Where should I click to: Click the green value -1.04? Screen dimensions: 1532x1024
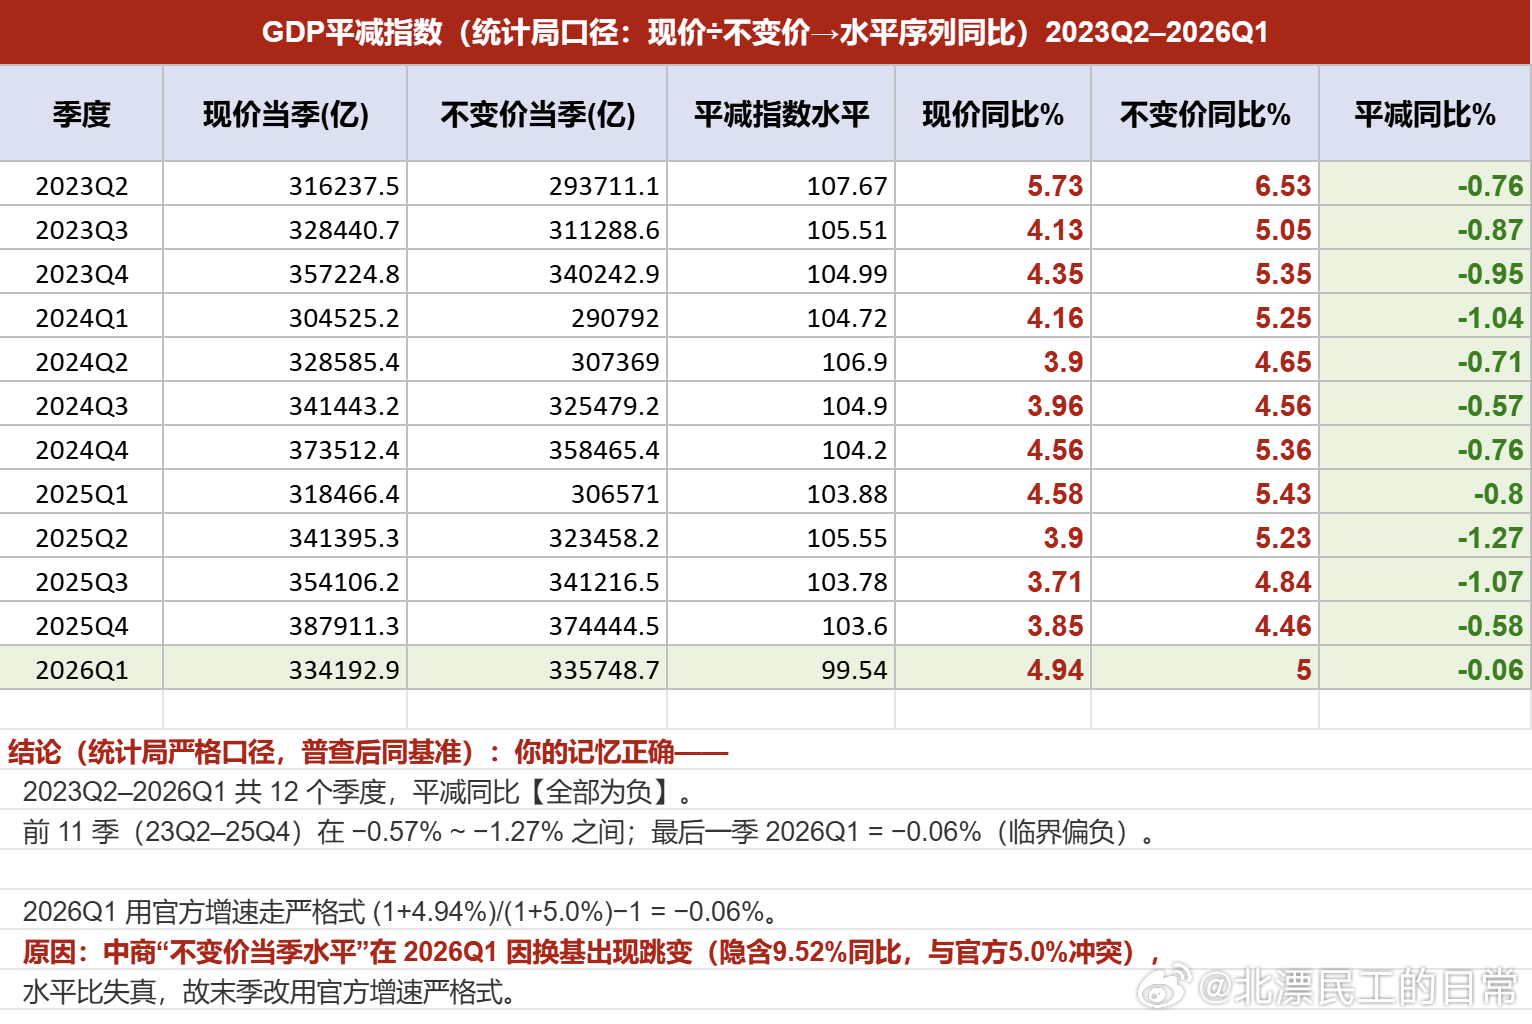(x=1490, y=318)
